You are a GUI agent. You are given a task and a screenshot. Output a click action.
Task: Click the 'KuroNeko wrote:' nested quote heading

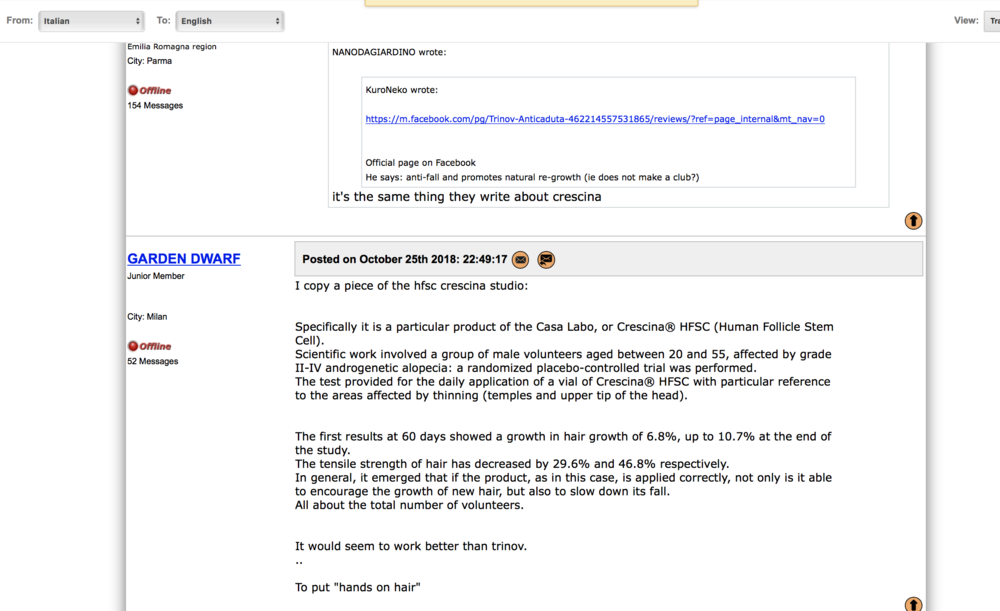[x=402, y=90]
